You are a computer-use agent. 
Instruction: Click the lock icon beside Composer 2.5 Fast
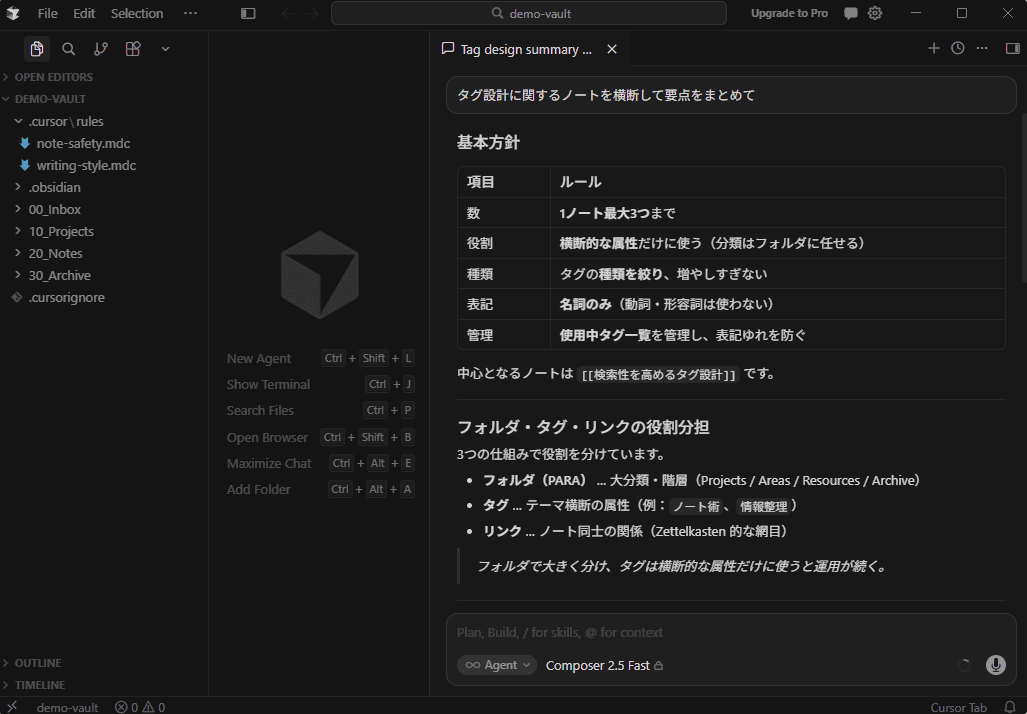point(659,666)
